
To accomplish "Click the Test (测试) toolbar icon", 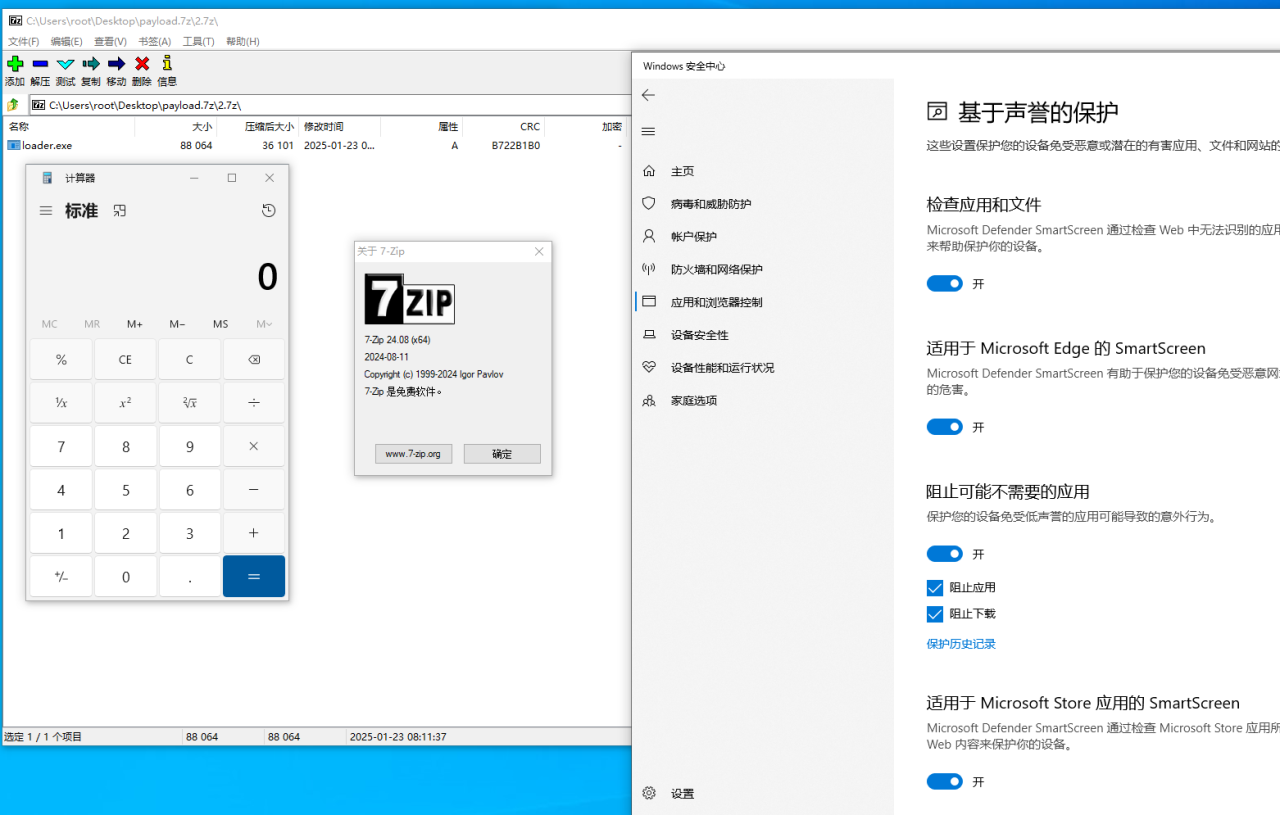I will pyautogui.click(x=66, y=65).
